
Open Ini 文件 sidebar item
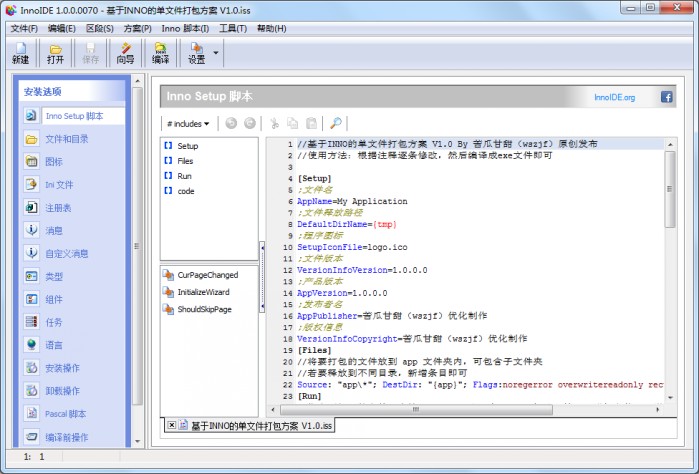(x=59, y=185)
